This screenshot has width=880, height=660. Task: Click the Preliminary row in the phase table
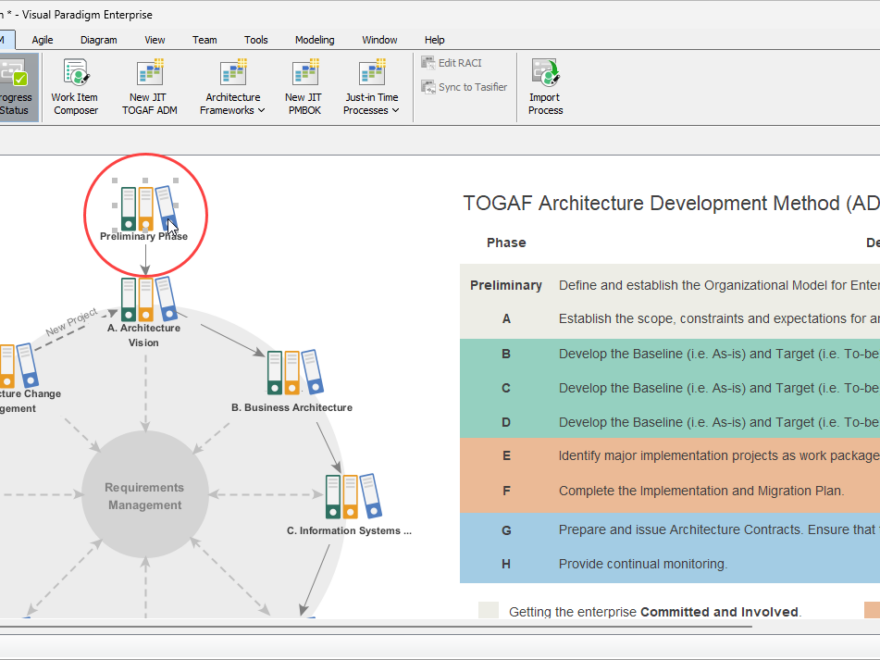pyautogui.click(x=506, y=285)
